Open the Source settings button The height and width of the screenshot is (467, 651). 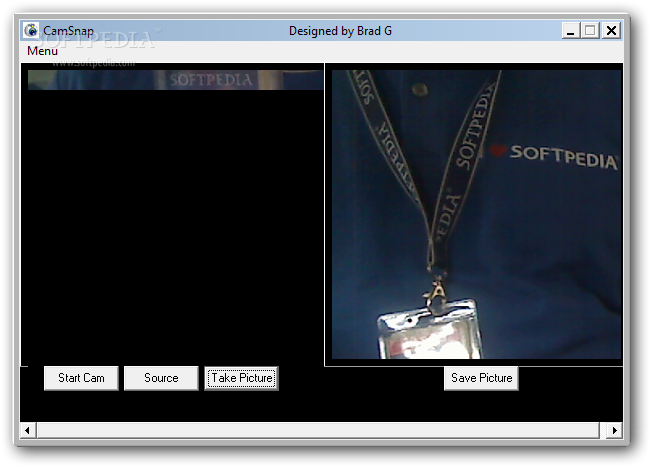pos(162,378)
